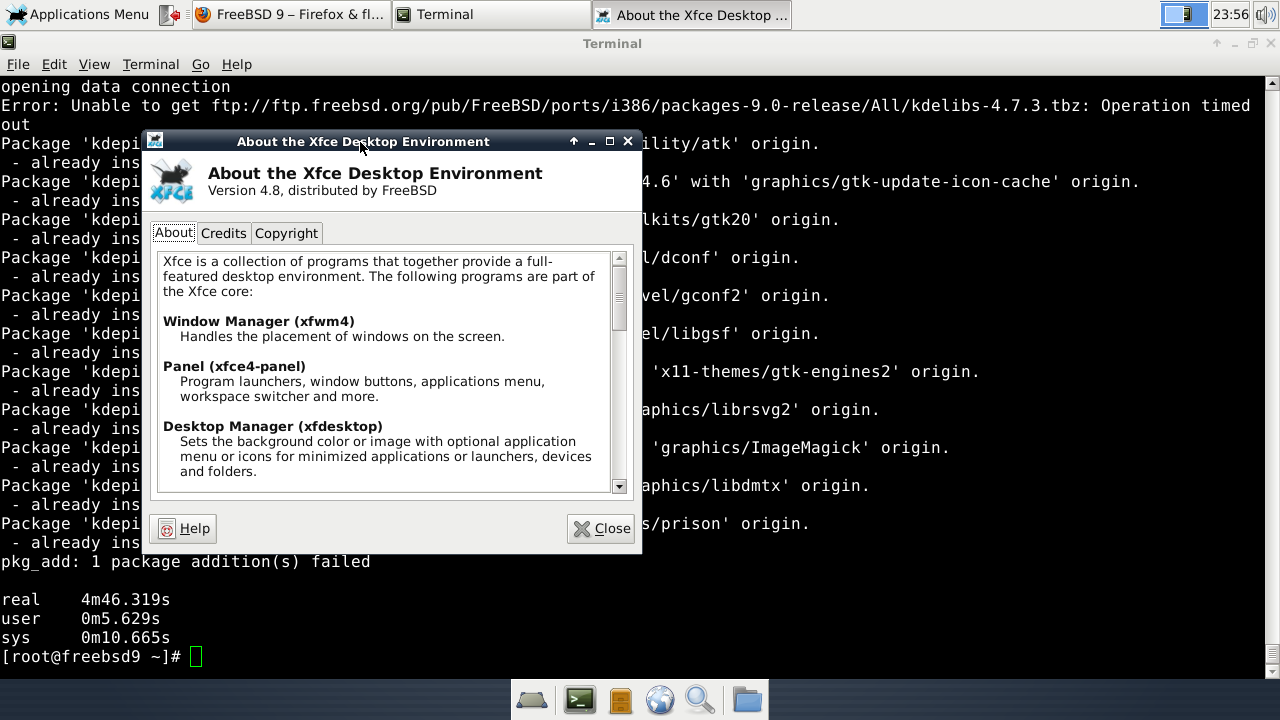Open the Terminal File menu
The width and height of the screenshot is (1280, 720).
click(x=18, y=64)
